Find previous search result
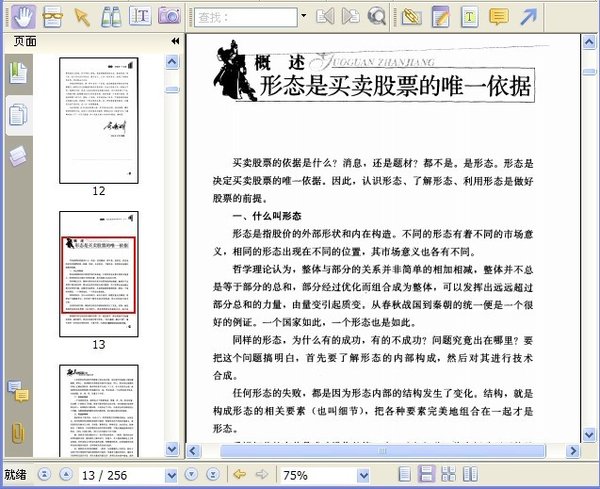The height and width of the screenshot is (489, 600). point(325,16)
